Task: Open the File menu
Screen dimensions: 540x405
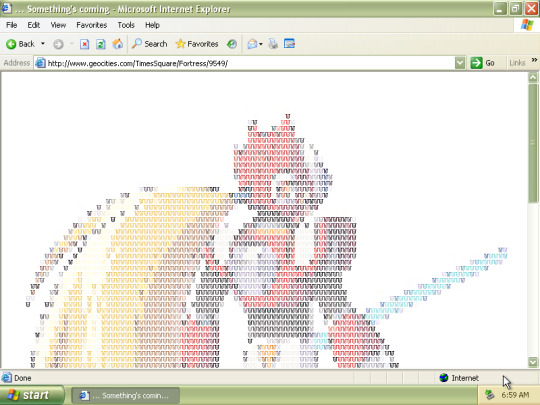Action: 11,25
